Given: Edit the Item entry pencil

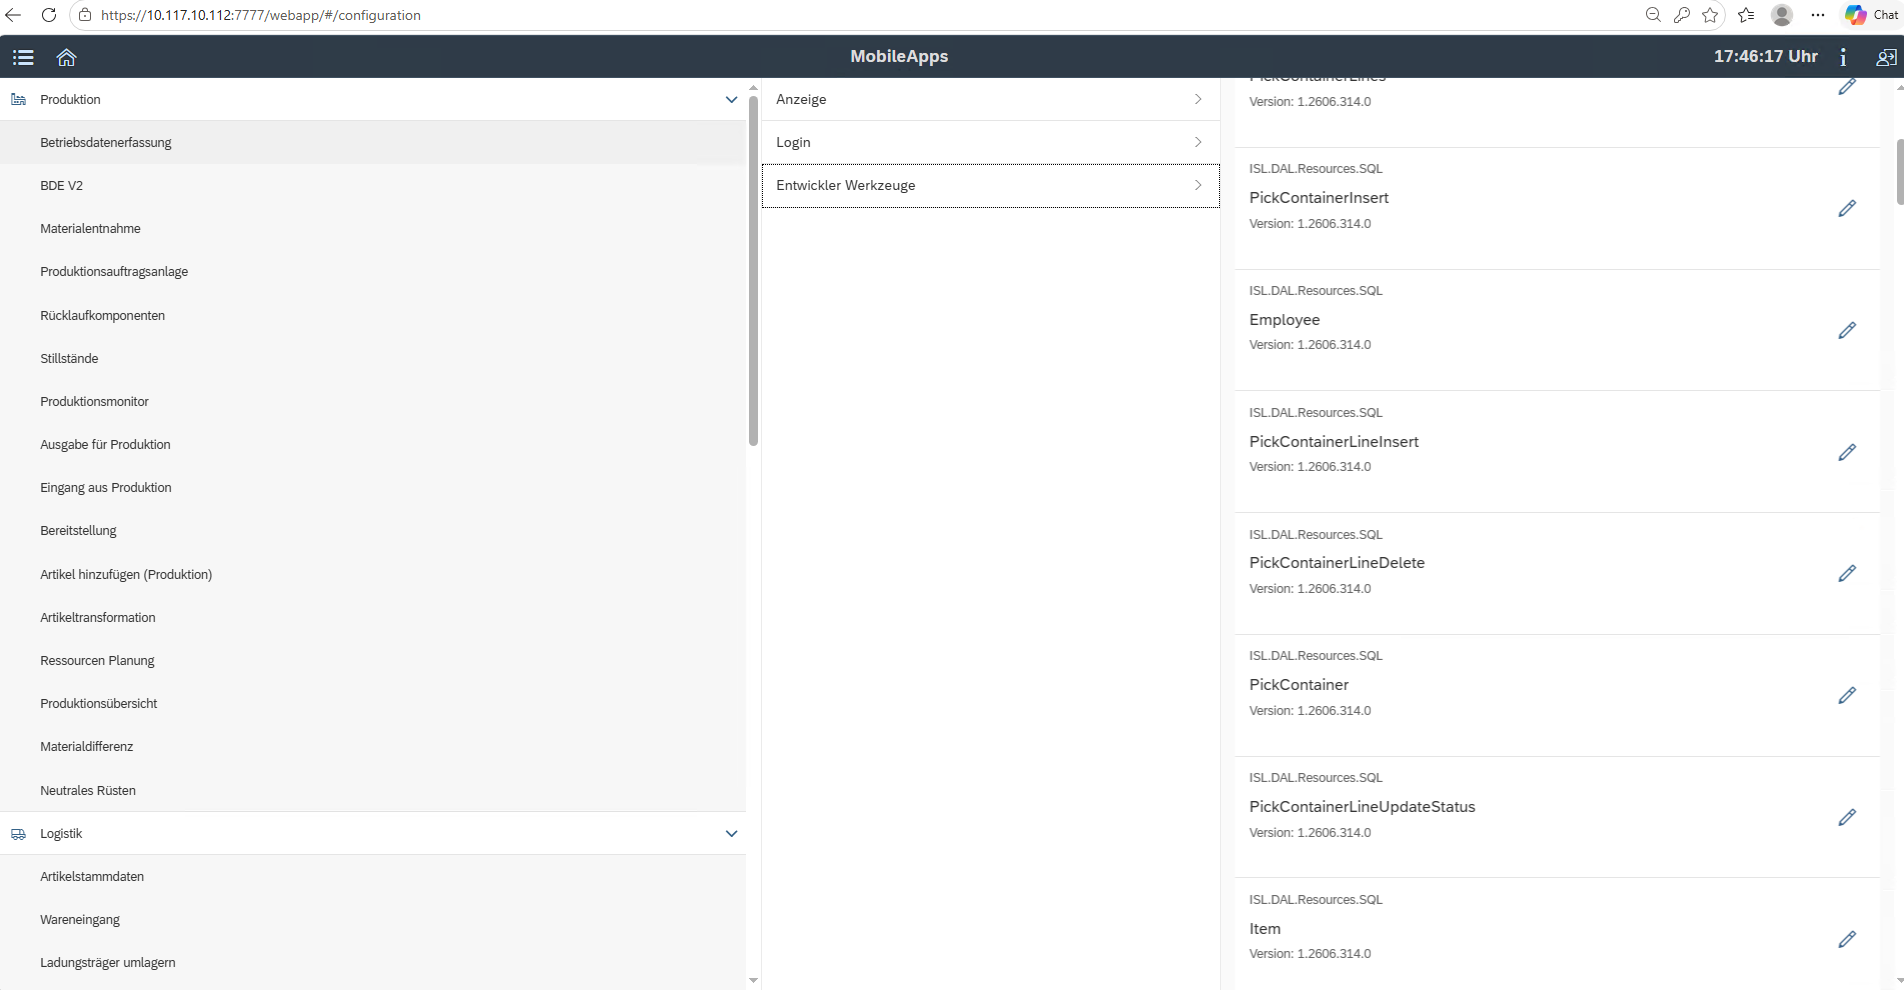Looking at the screenshot, I should coord(1847,940).
